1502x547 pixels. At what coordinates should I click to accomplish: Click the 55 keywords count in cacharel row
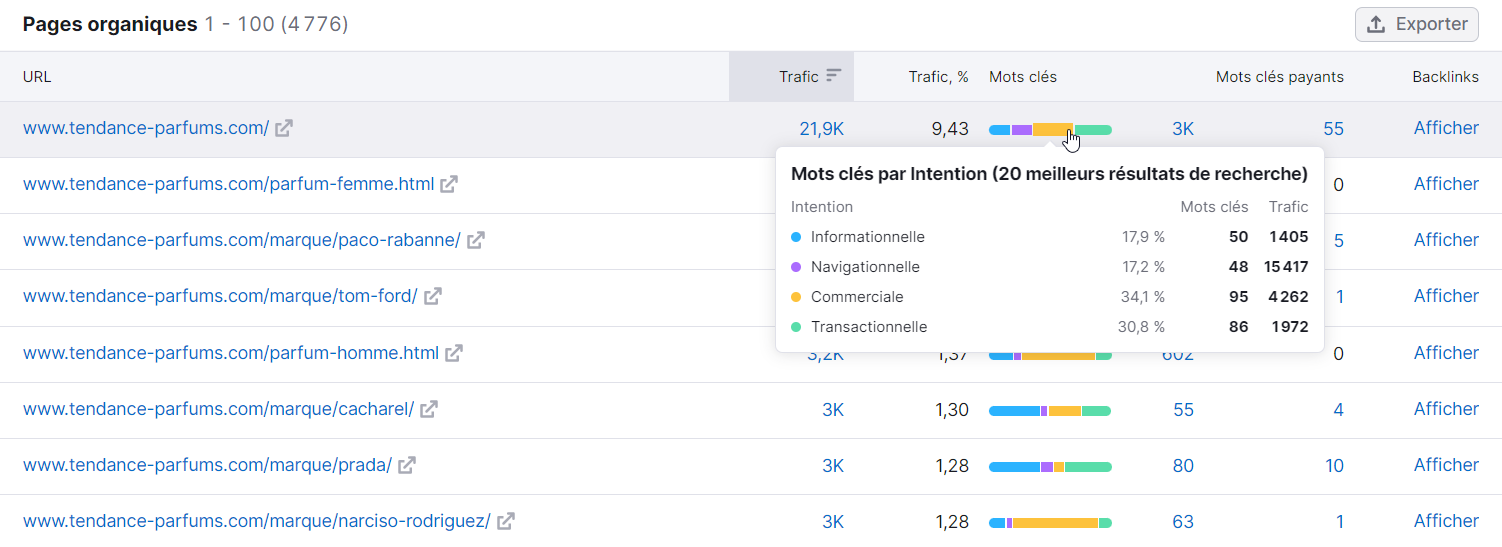pyautogui.click(x=1184, y=410)
